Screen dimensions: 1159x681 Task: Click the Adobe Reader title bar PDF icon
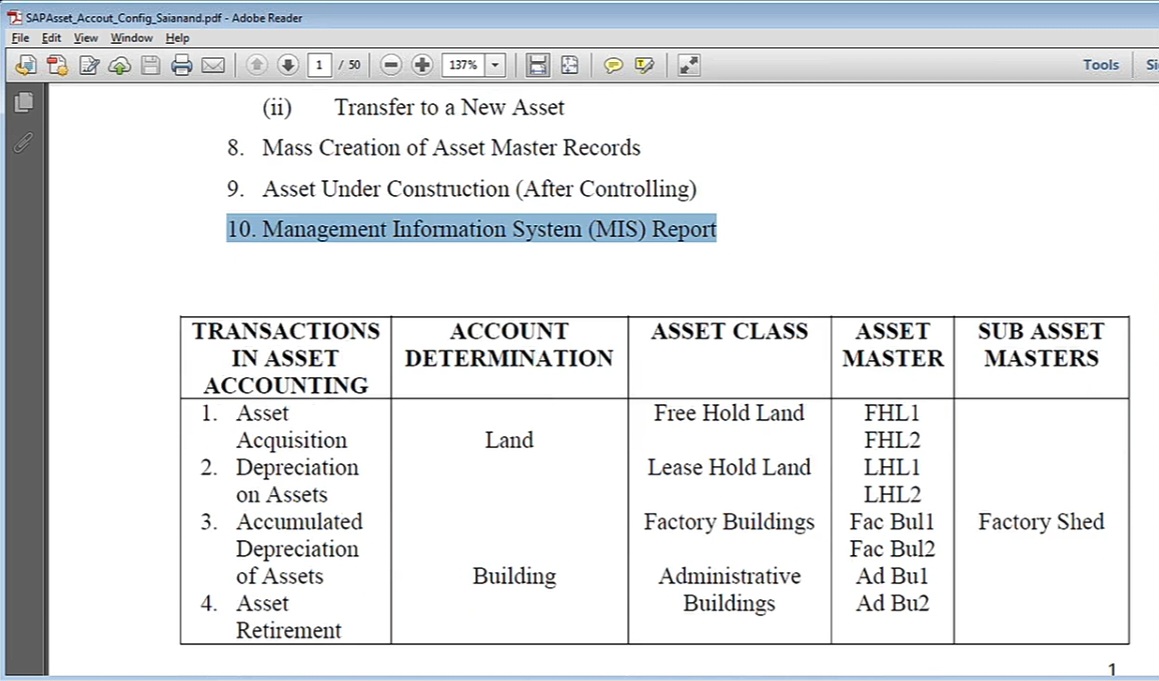14,17
